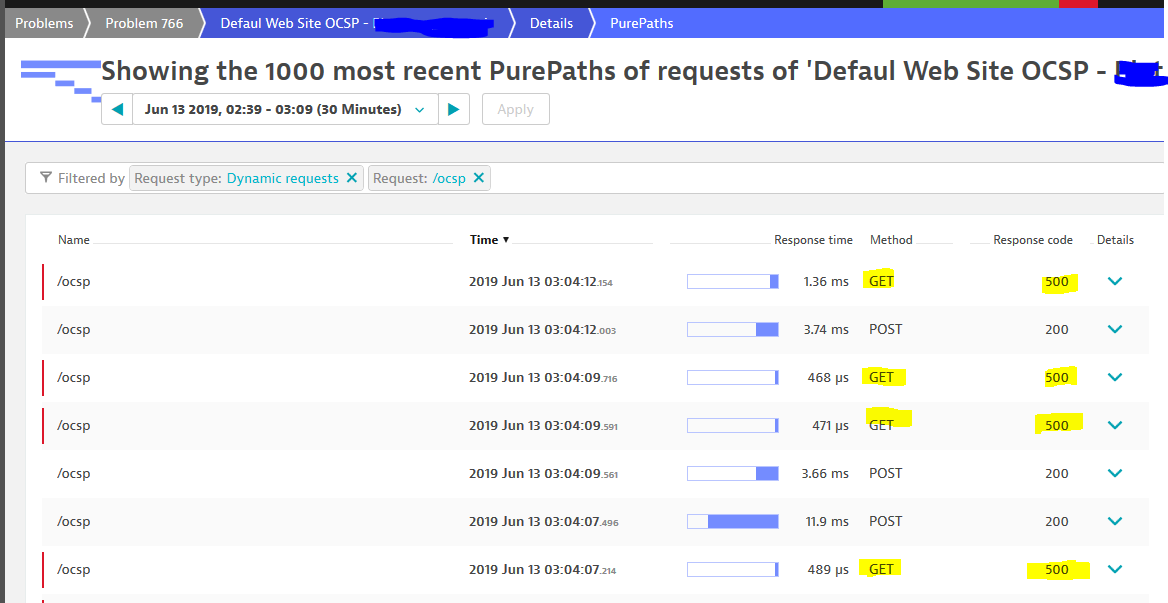Screen dimensions: 1168x603
Task: Click the /ocsp name at 03:04:07.214
Action: point(74,570)
